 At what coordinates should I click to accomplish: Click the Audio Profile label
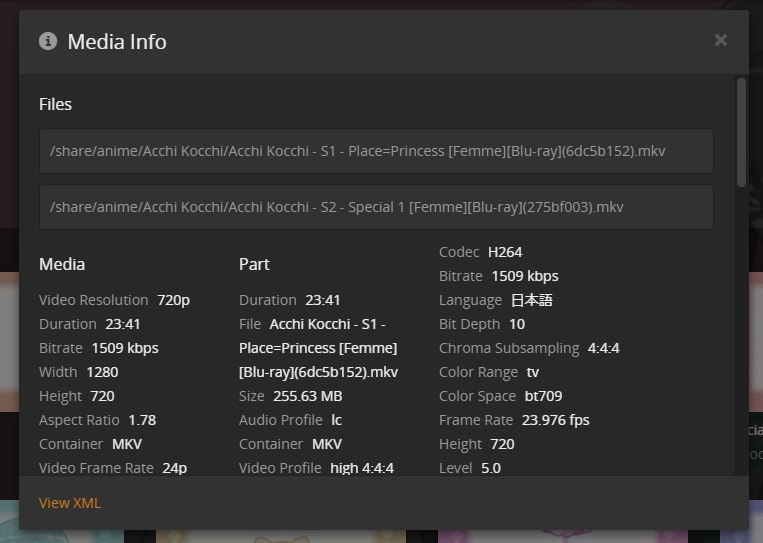coord(281,420)
